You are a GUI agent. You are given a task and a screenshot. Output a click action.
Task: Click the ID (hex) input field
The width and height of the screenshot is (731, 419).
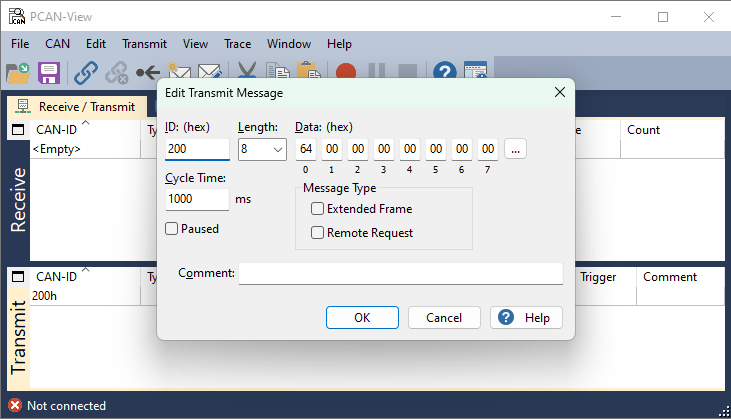[197, 149]
